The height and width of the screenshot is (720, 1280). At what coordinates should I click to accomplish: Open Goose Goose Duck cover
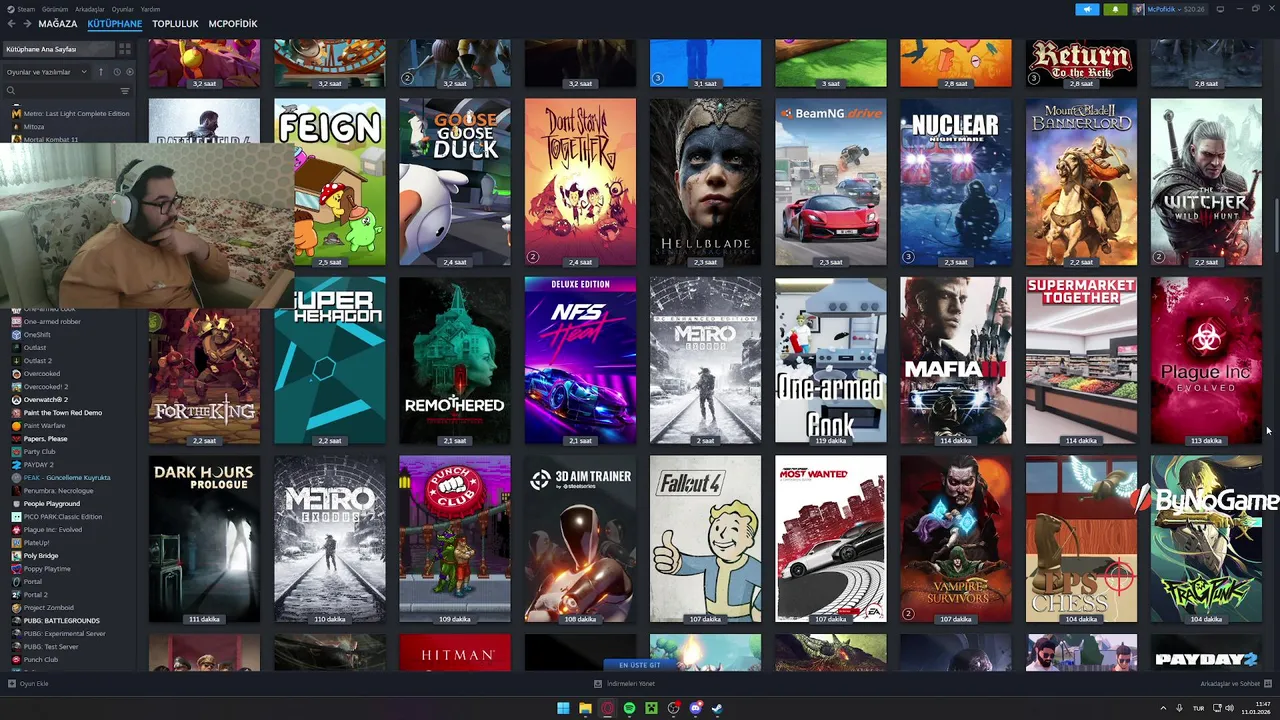[455, 182]
